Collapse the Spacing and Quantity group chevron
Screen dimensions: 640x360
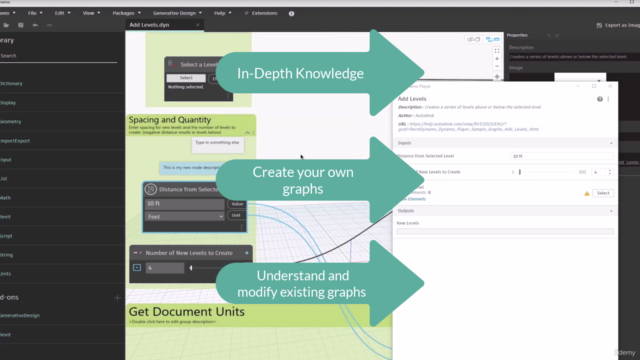point(247,133)
